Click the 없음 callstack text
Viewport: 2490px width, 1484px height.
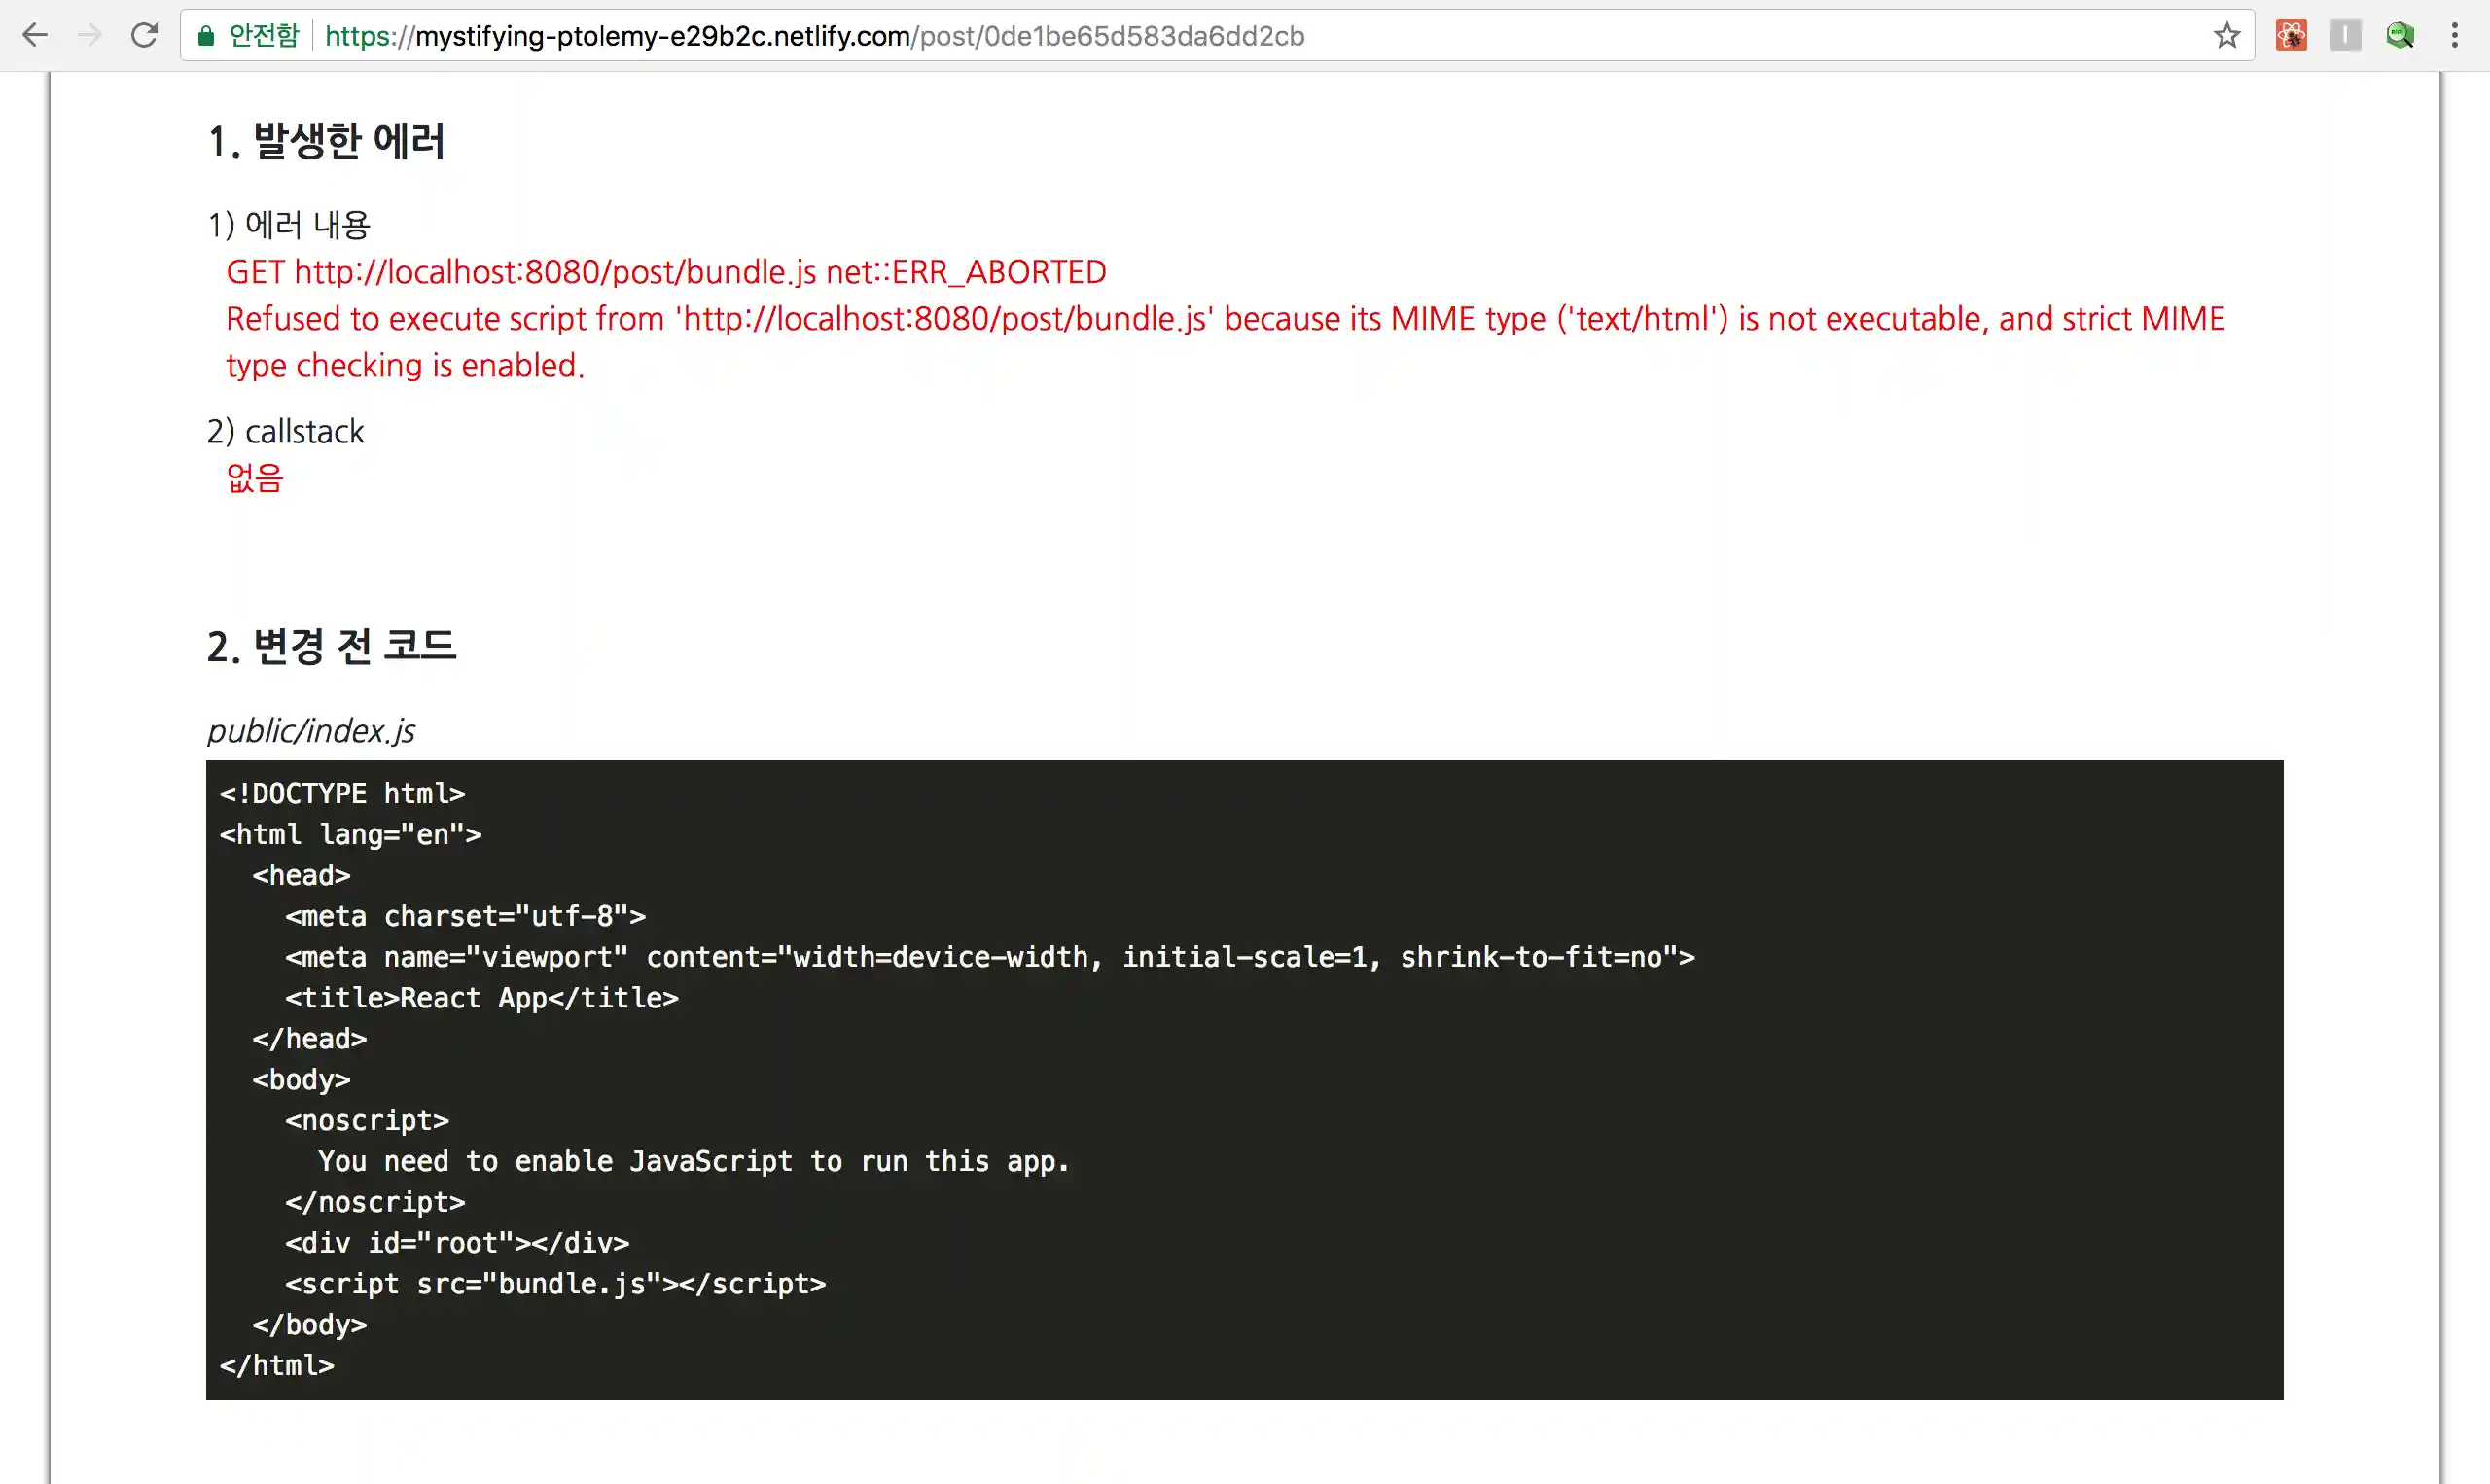tap(254, 478)
